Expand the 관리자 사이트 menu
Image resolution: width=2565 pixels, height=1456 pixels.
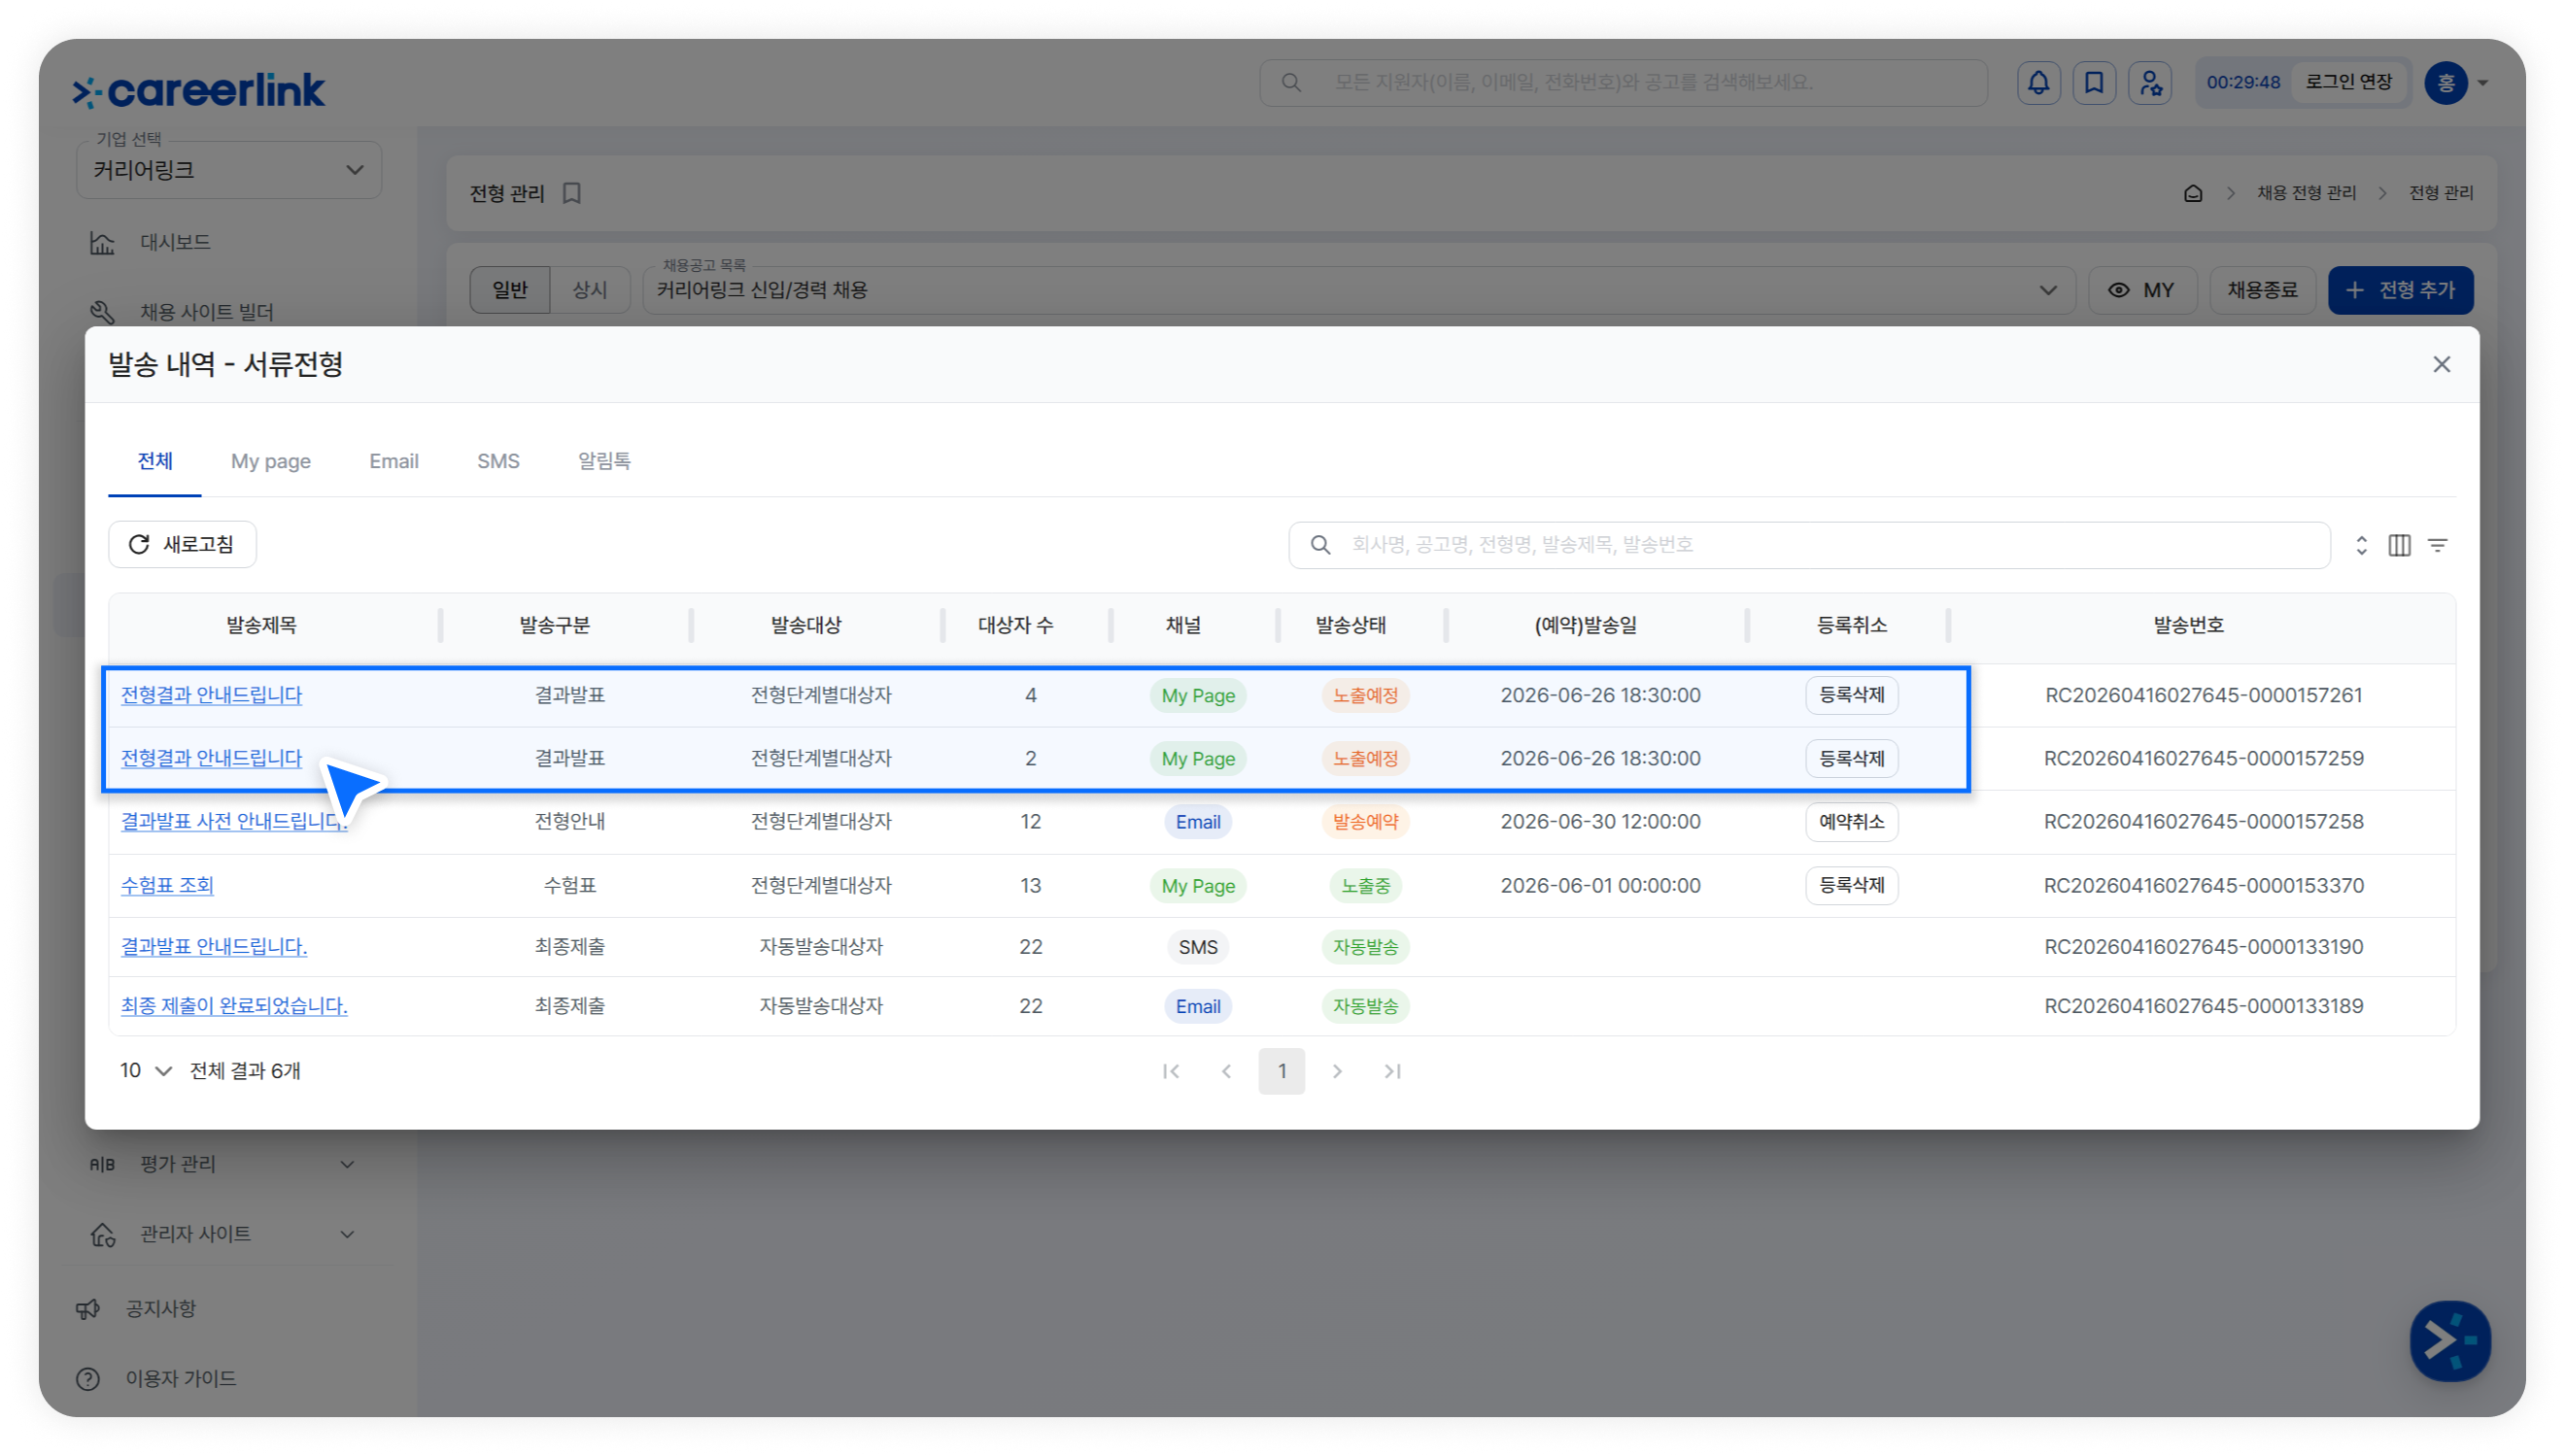pos(347,1234)
